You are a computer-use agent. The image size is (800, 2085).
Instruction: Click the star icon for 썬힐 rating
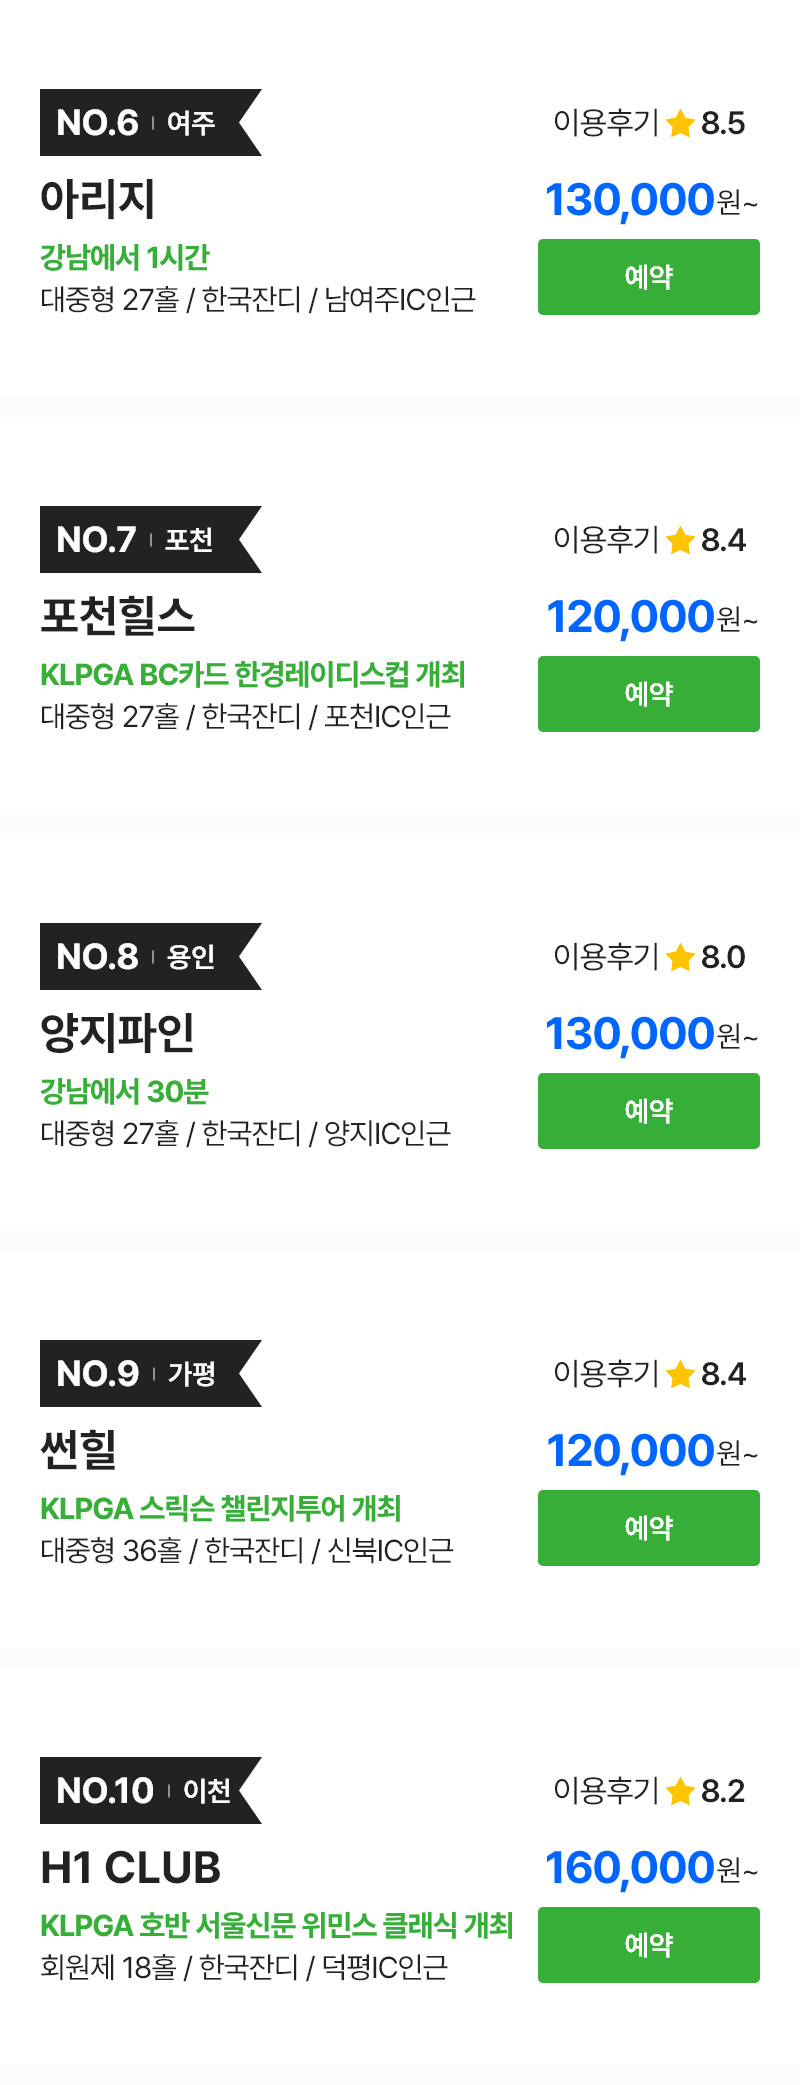pyautogui.click(x=680, y=1375)
